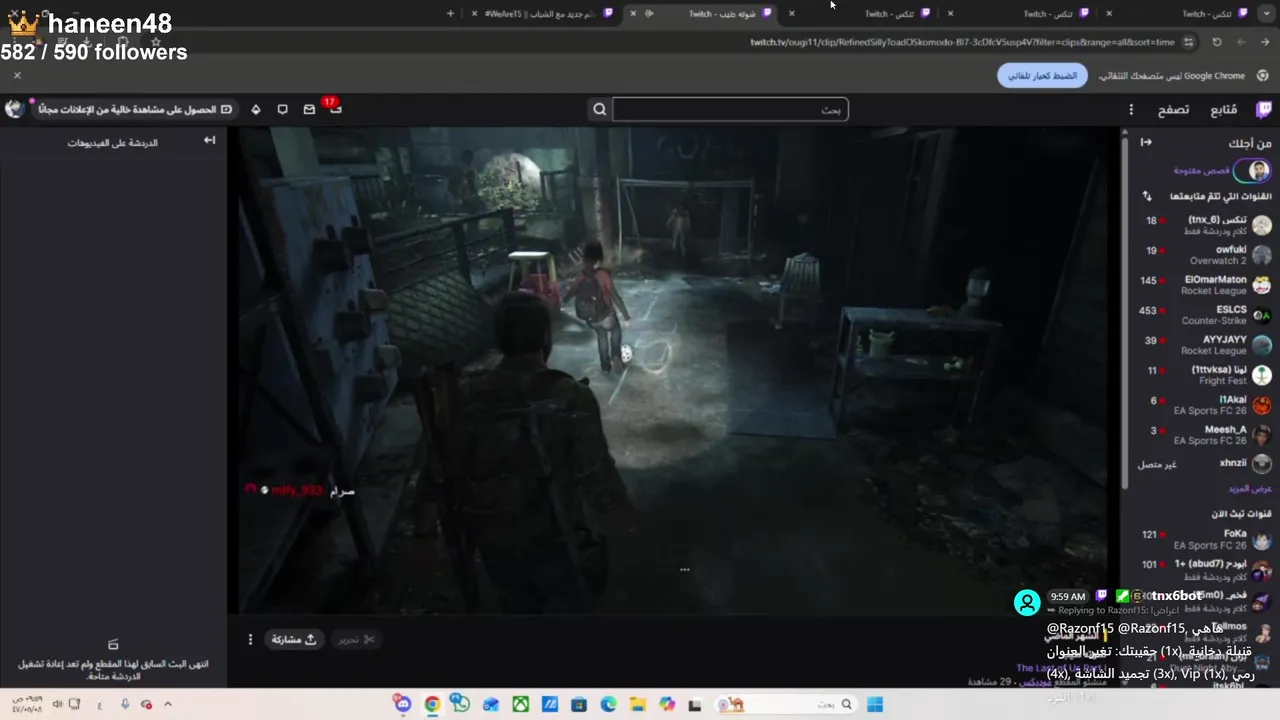Open WhatsApp from the taskbar
The image size is (1280, 720).
click(461, 704)
